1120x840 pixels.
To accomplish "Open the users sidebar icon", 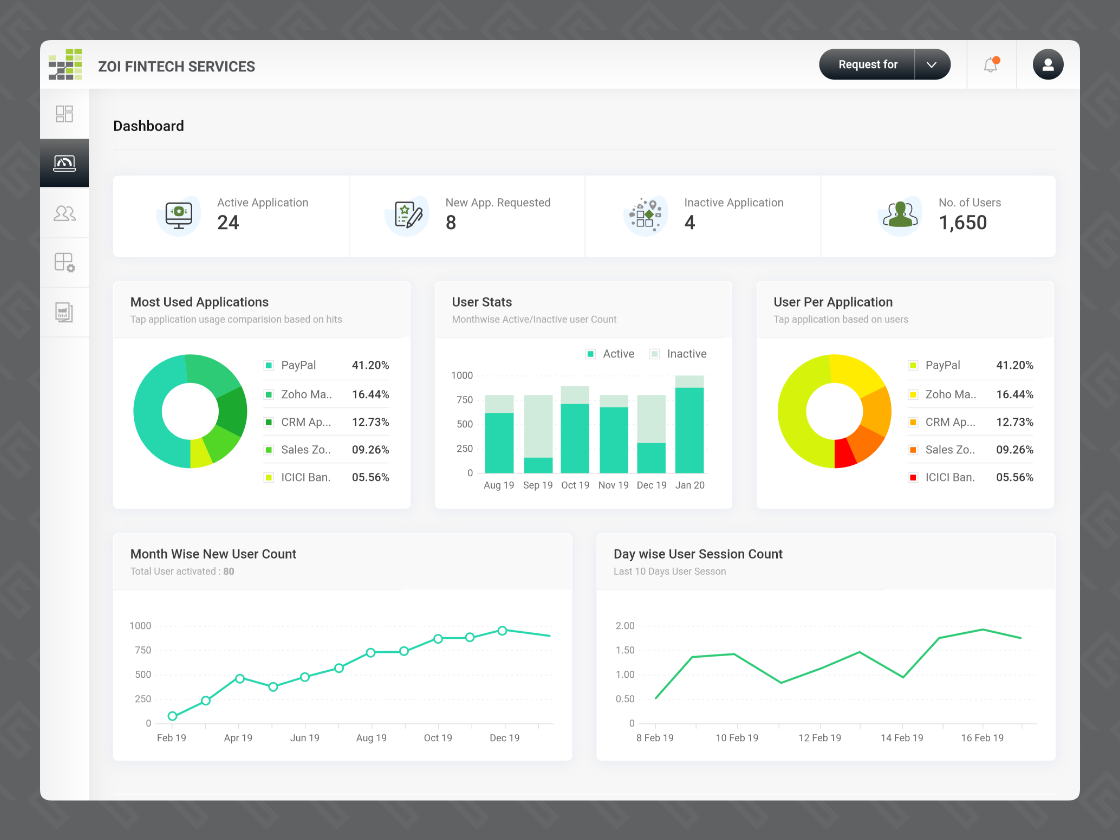I will (x=64, y=213).
